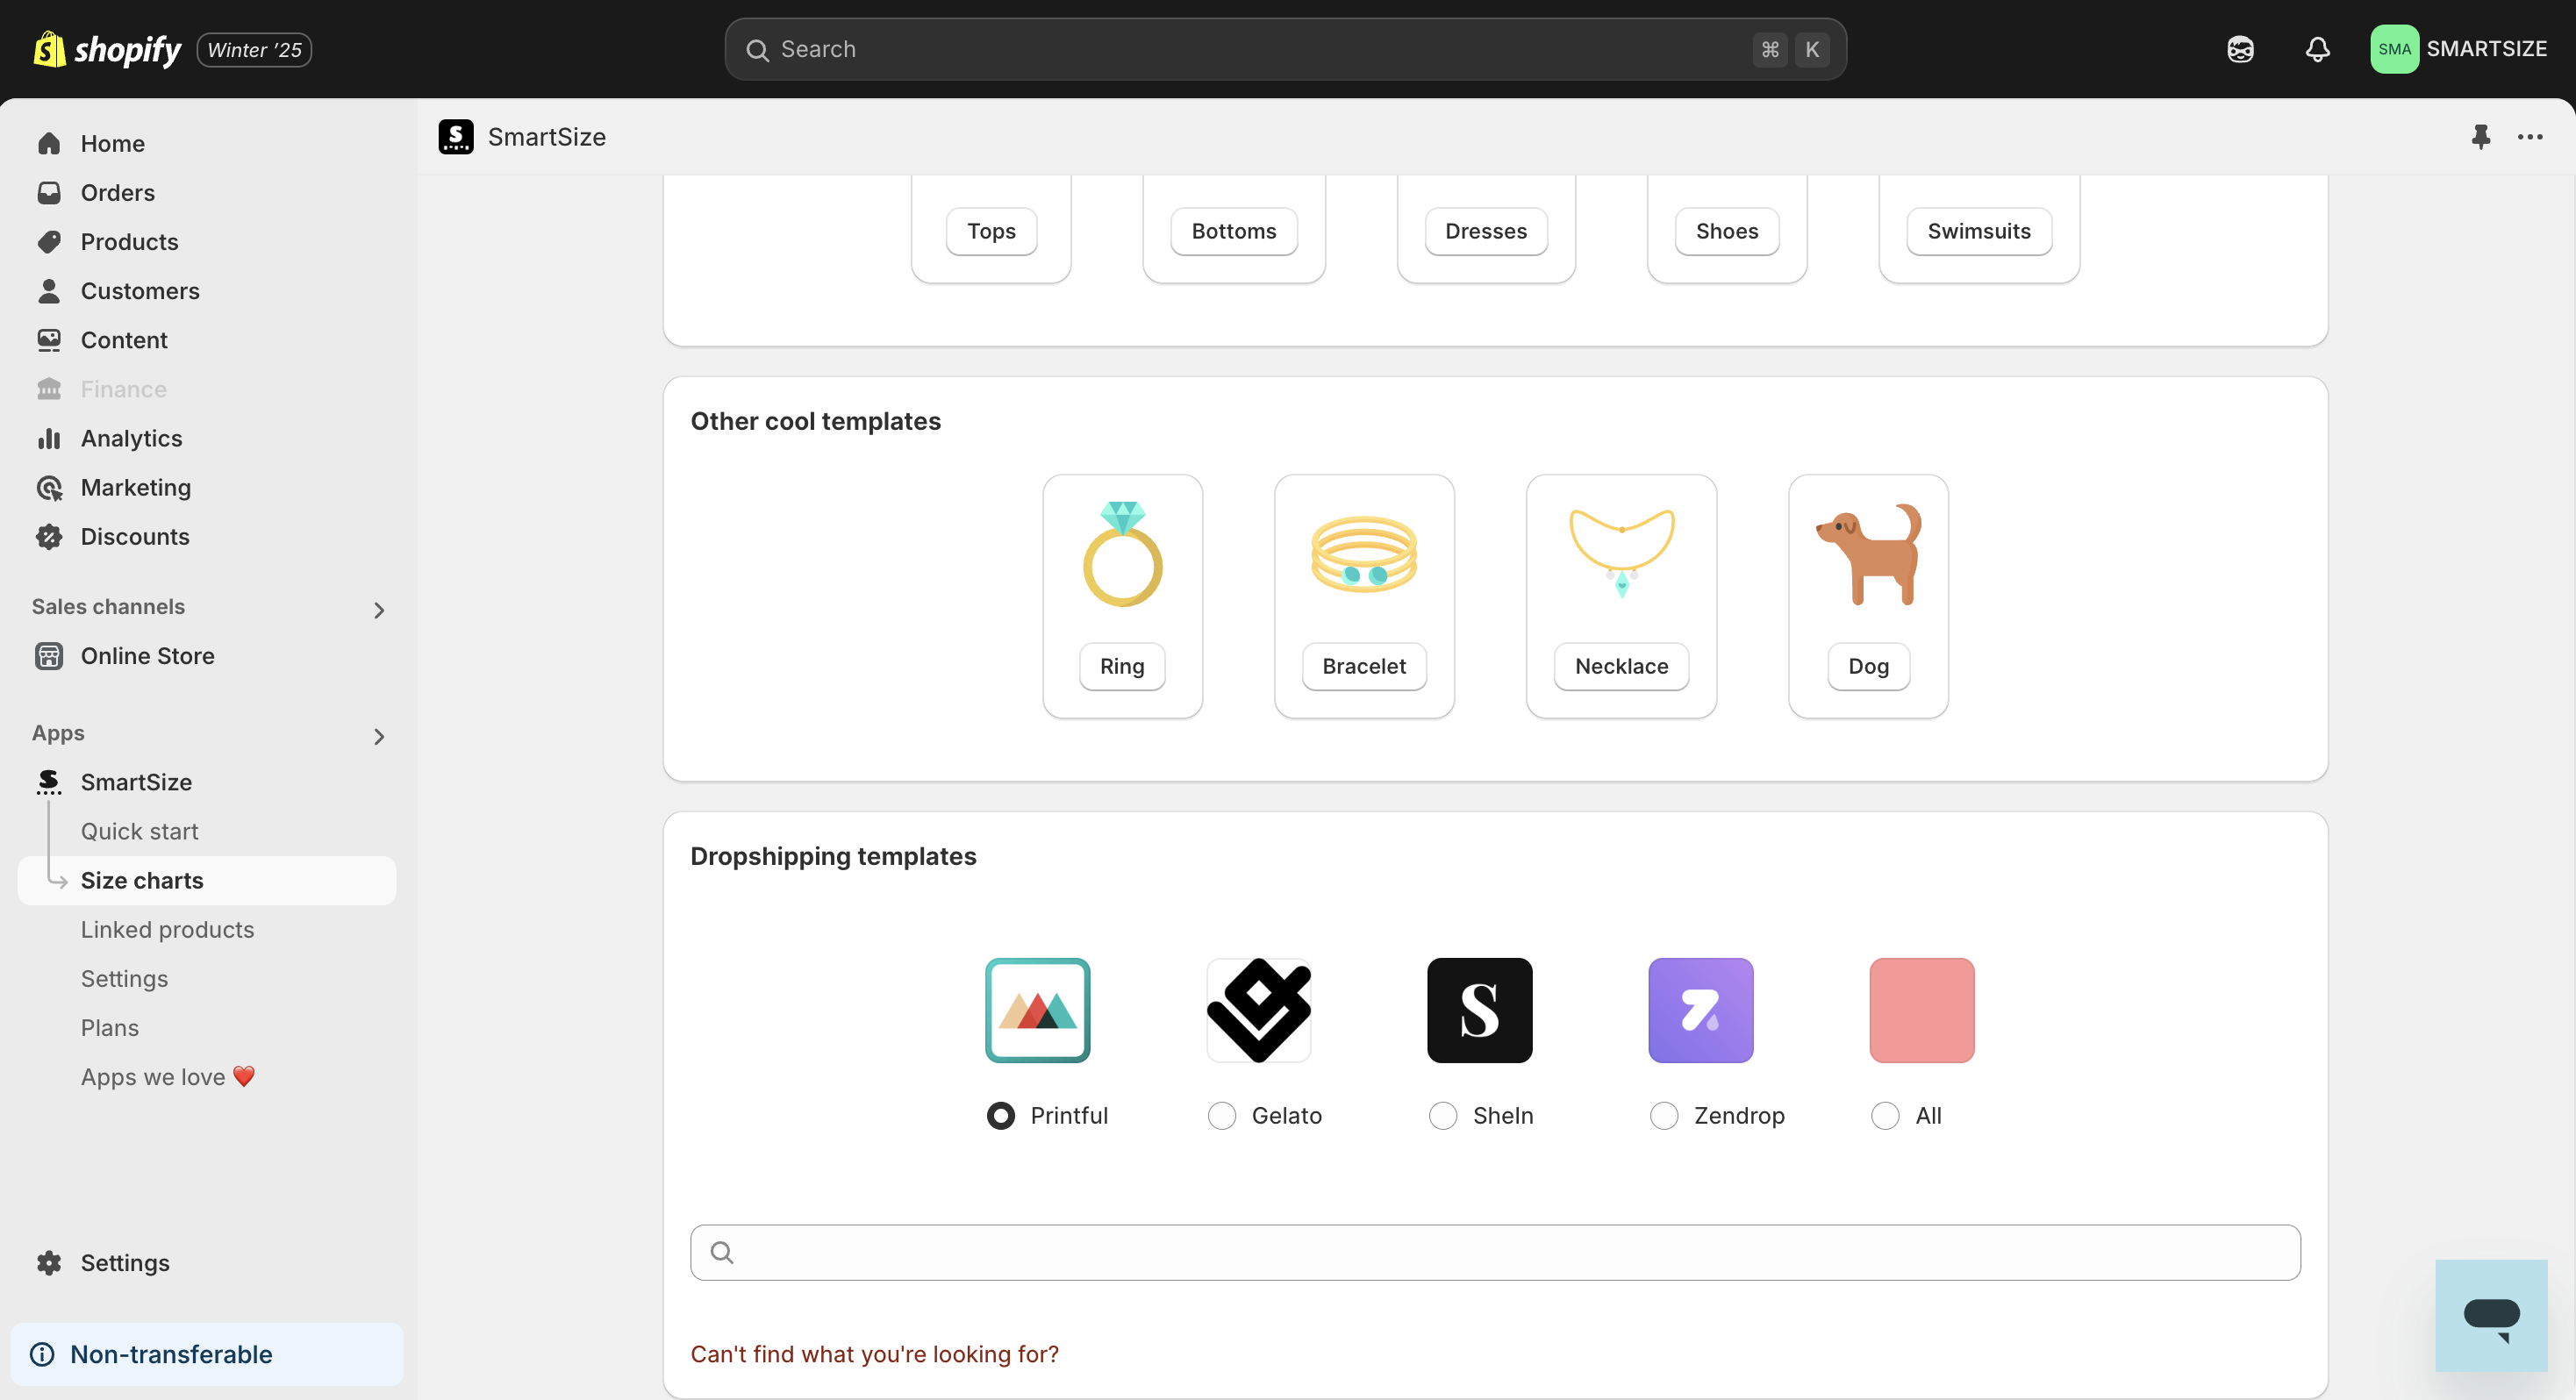Open the Plans page
Screen dimensions: 2576x1400
109,1027
